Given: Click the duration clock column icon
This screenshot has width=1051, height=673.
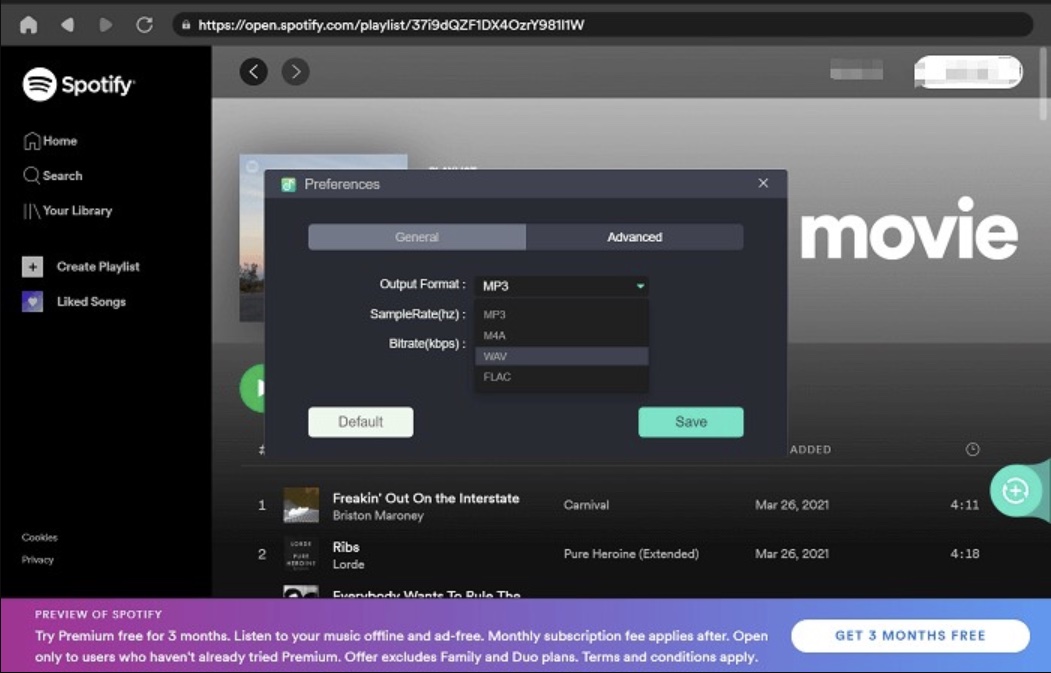Looking at the screenshot, I should [x=973, y=449].
